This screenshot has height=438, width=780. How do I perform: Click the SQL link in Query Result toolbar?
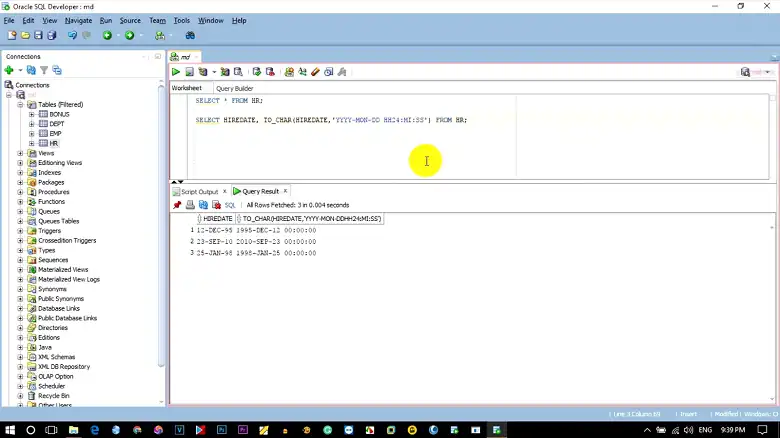(230, 205)
